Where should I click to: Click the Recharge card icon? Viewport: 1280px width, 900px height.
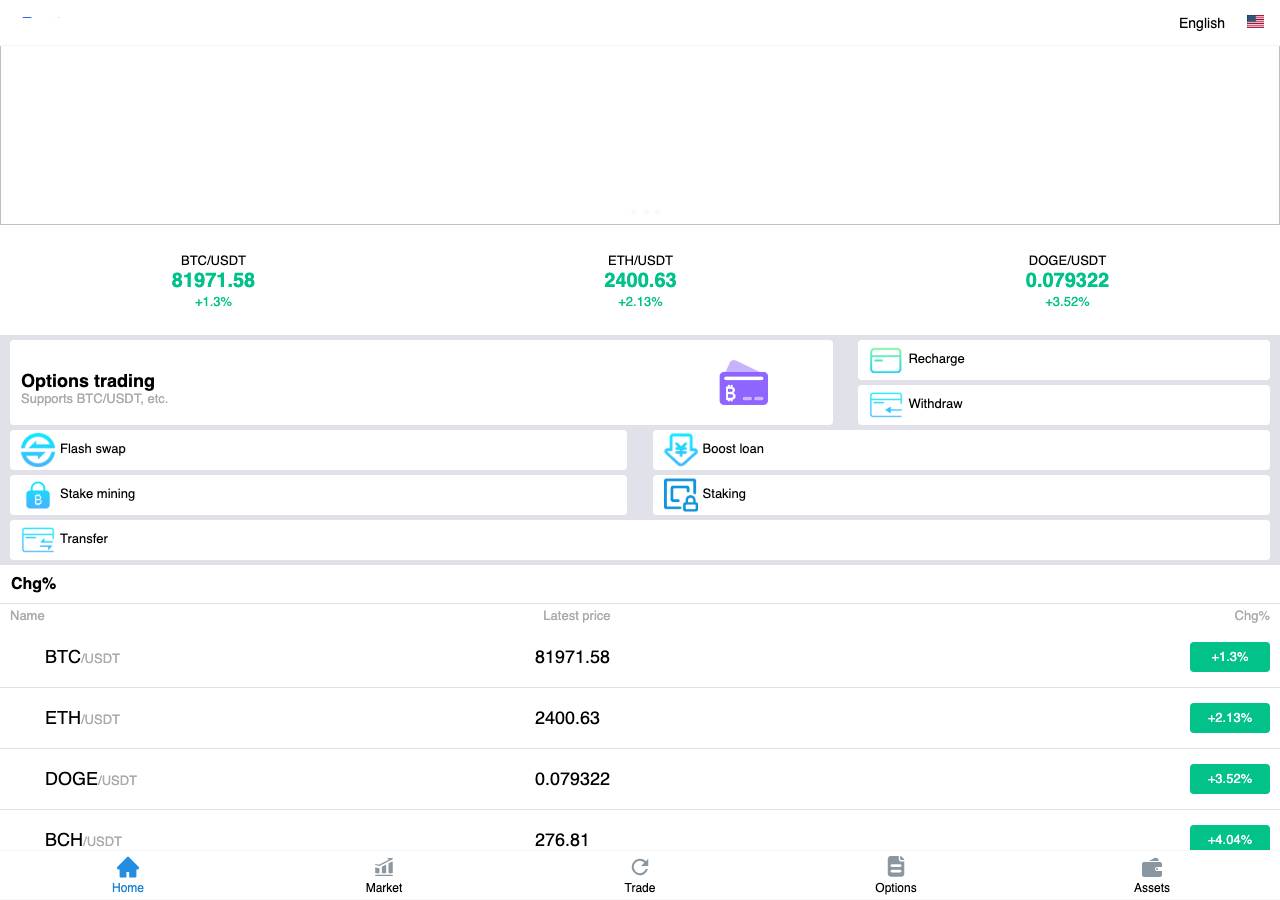[x=886, y=360]
